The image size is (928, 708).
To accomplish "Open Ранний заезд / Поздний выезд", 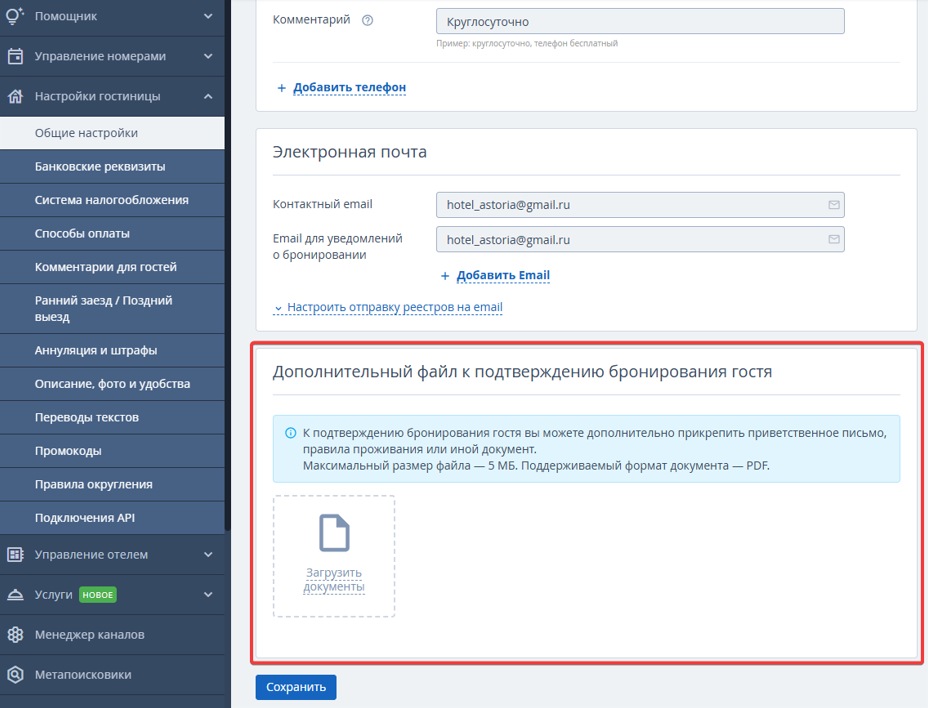I will point(112,309).
